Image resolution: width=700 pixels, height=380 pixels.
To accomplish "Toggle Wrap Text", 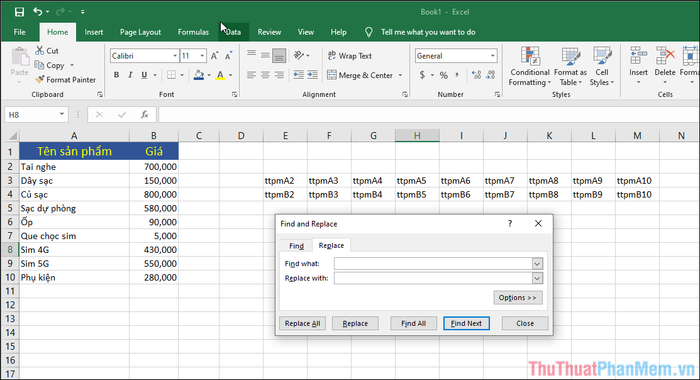I will click(x=350, y=56).
